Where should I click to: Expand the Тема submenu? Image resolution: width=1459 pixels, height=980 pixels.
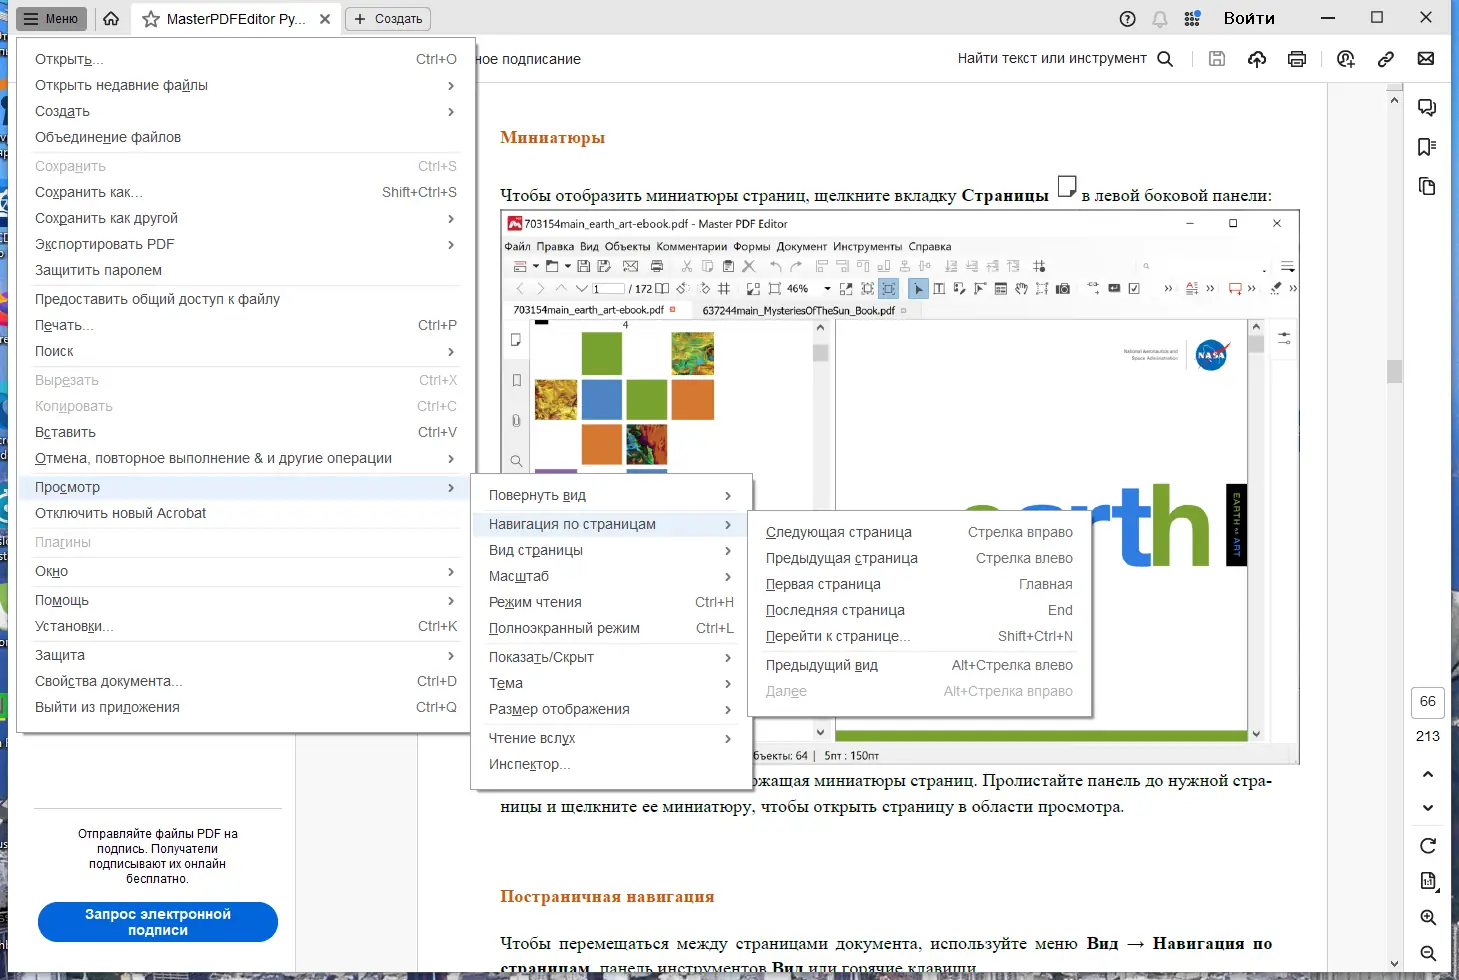pos(611,683)
